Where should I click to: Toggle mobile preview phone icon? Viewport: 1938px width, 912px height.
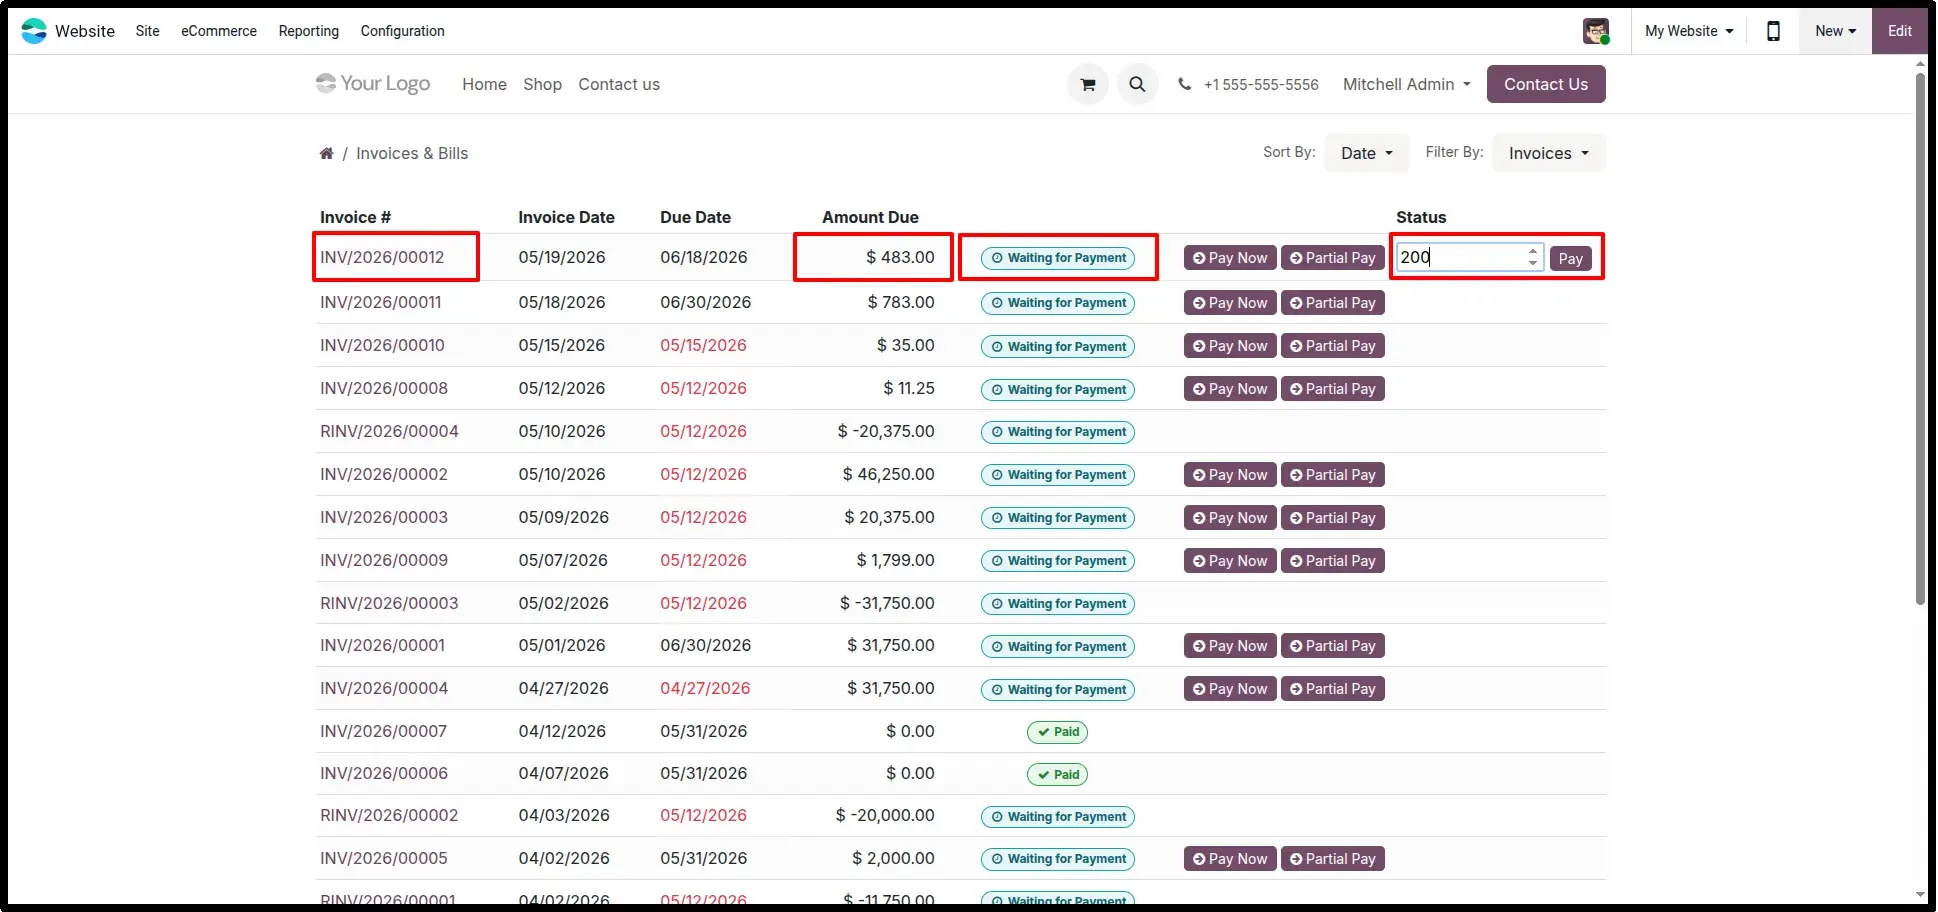tap(1773, 31)
